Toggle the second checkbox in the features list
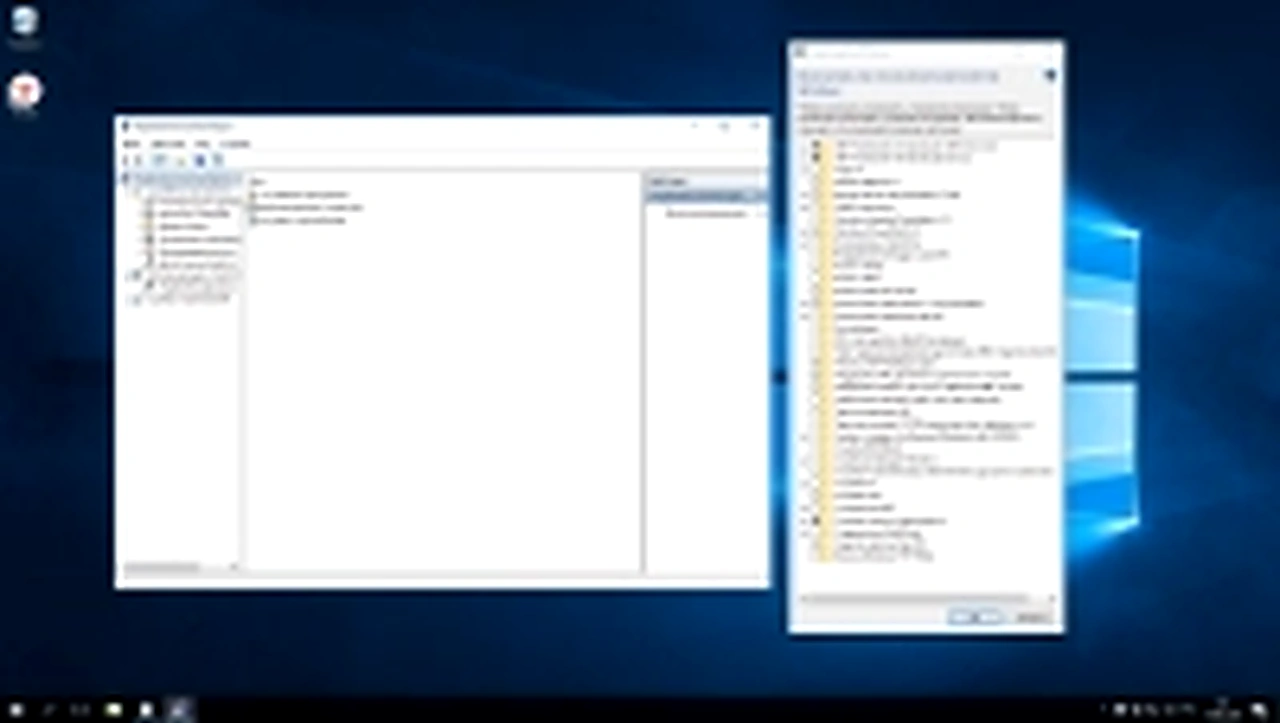The width and height of the screenshot is (1280, 723). point(816,157)
